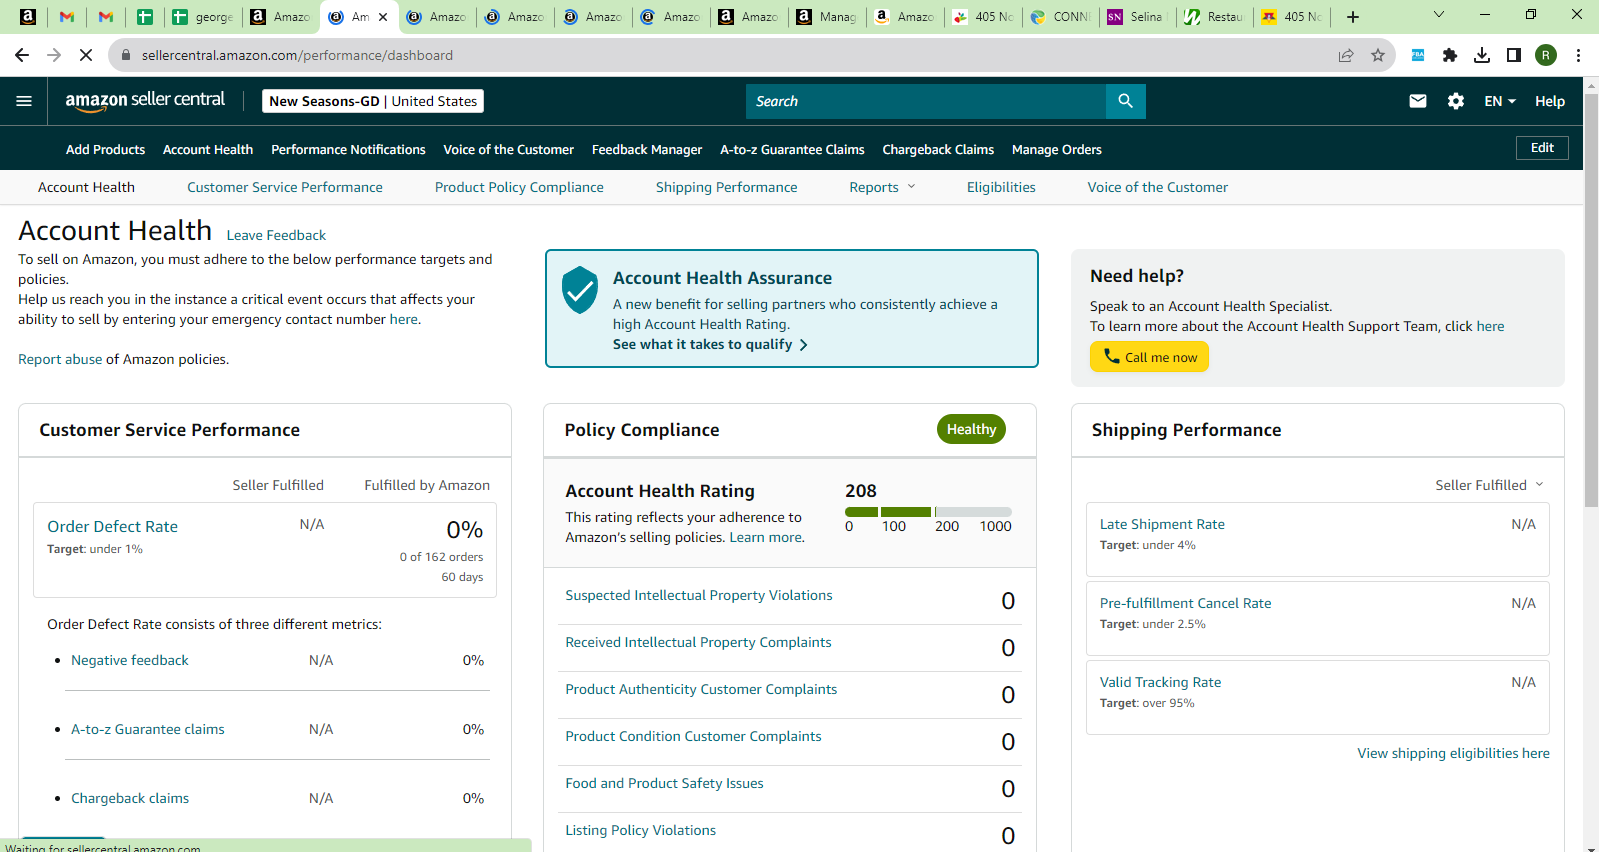1599x852 pixels.
Task: Open the Late Shipment Rate link
Action: pyautogui.click(x=1162, y=524)
